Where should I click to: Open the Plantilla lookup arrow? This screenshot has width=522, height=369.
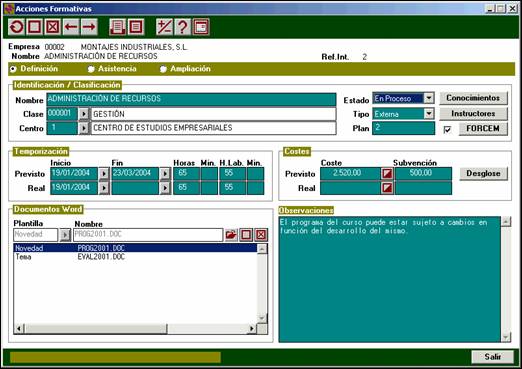[65, 235]
